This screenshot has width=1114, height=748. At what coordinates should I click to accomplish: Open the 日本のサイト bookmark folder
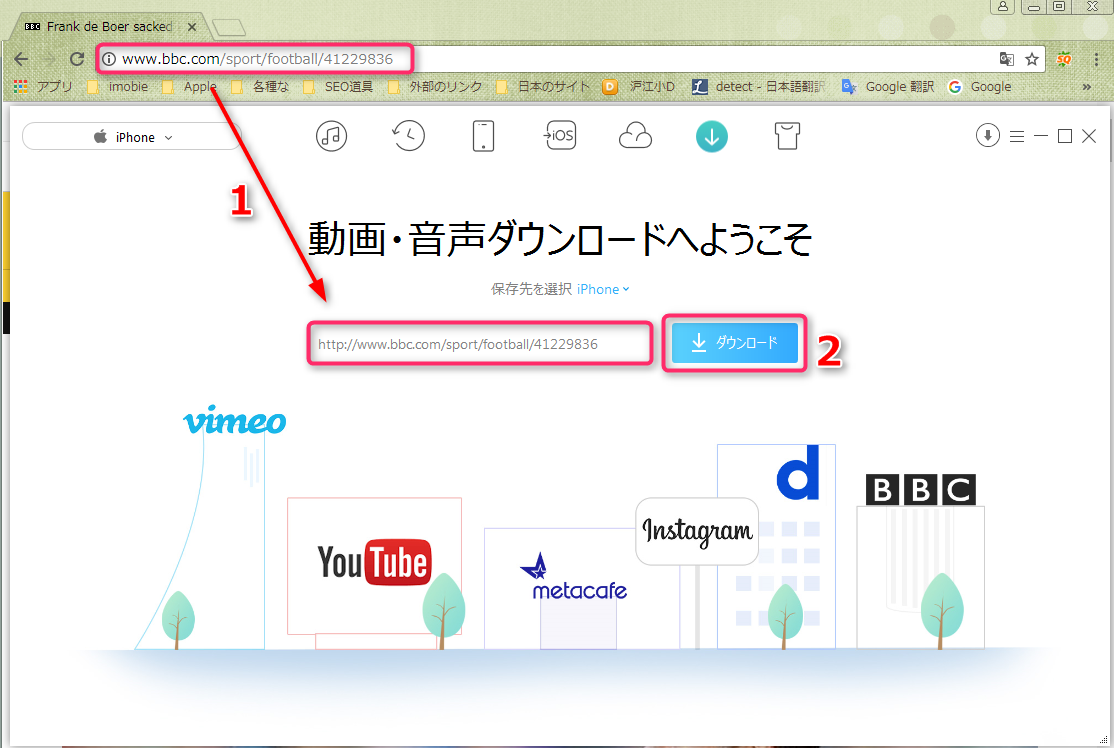[543, 87]
